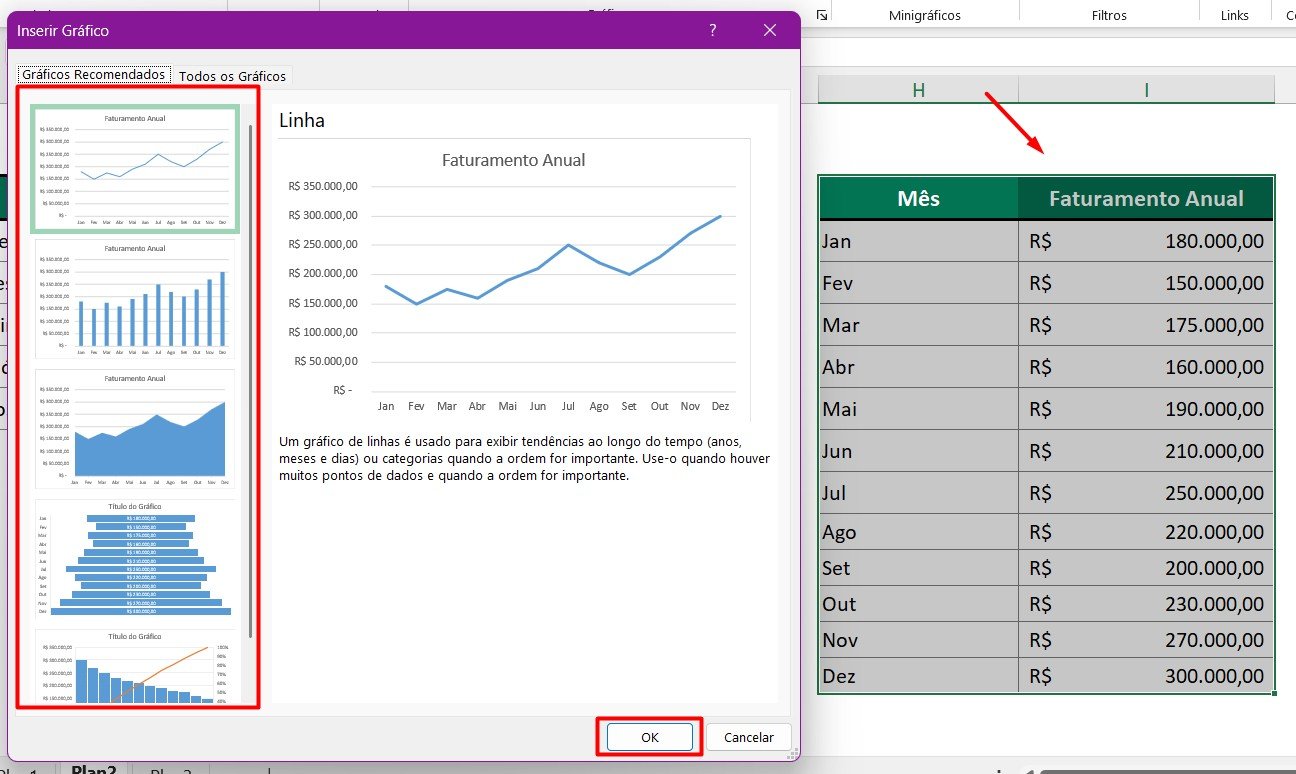Select column I header
1296x774 pixels.
tap(1146, 90)
